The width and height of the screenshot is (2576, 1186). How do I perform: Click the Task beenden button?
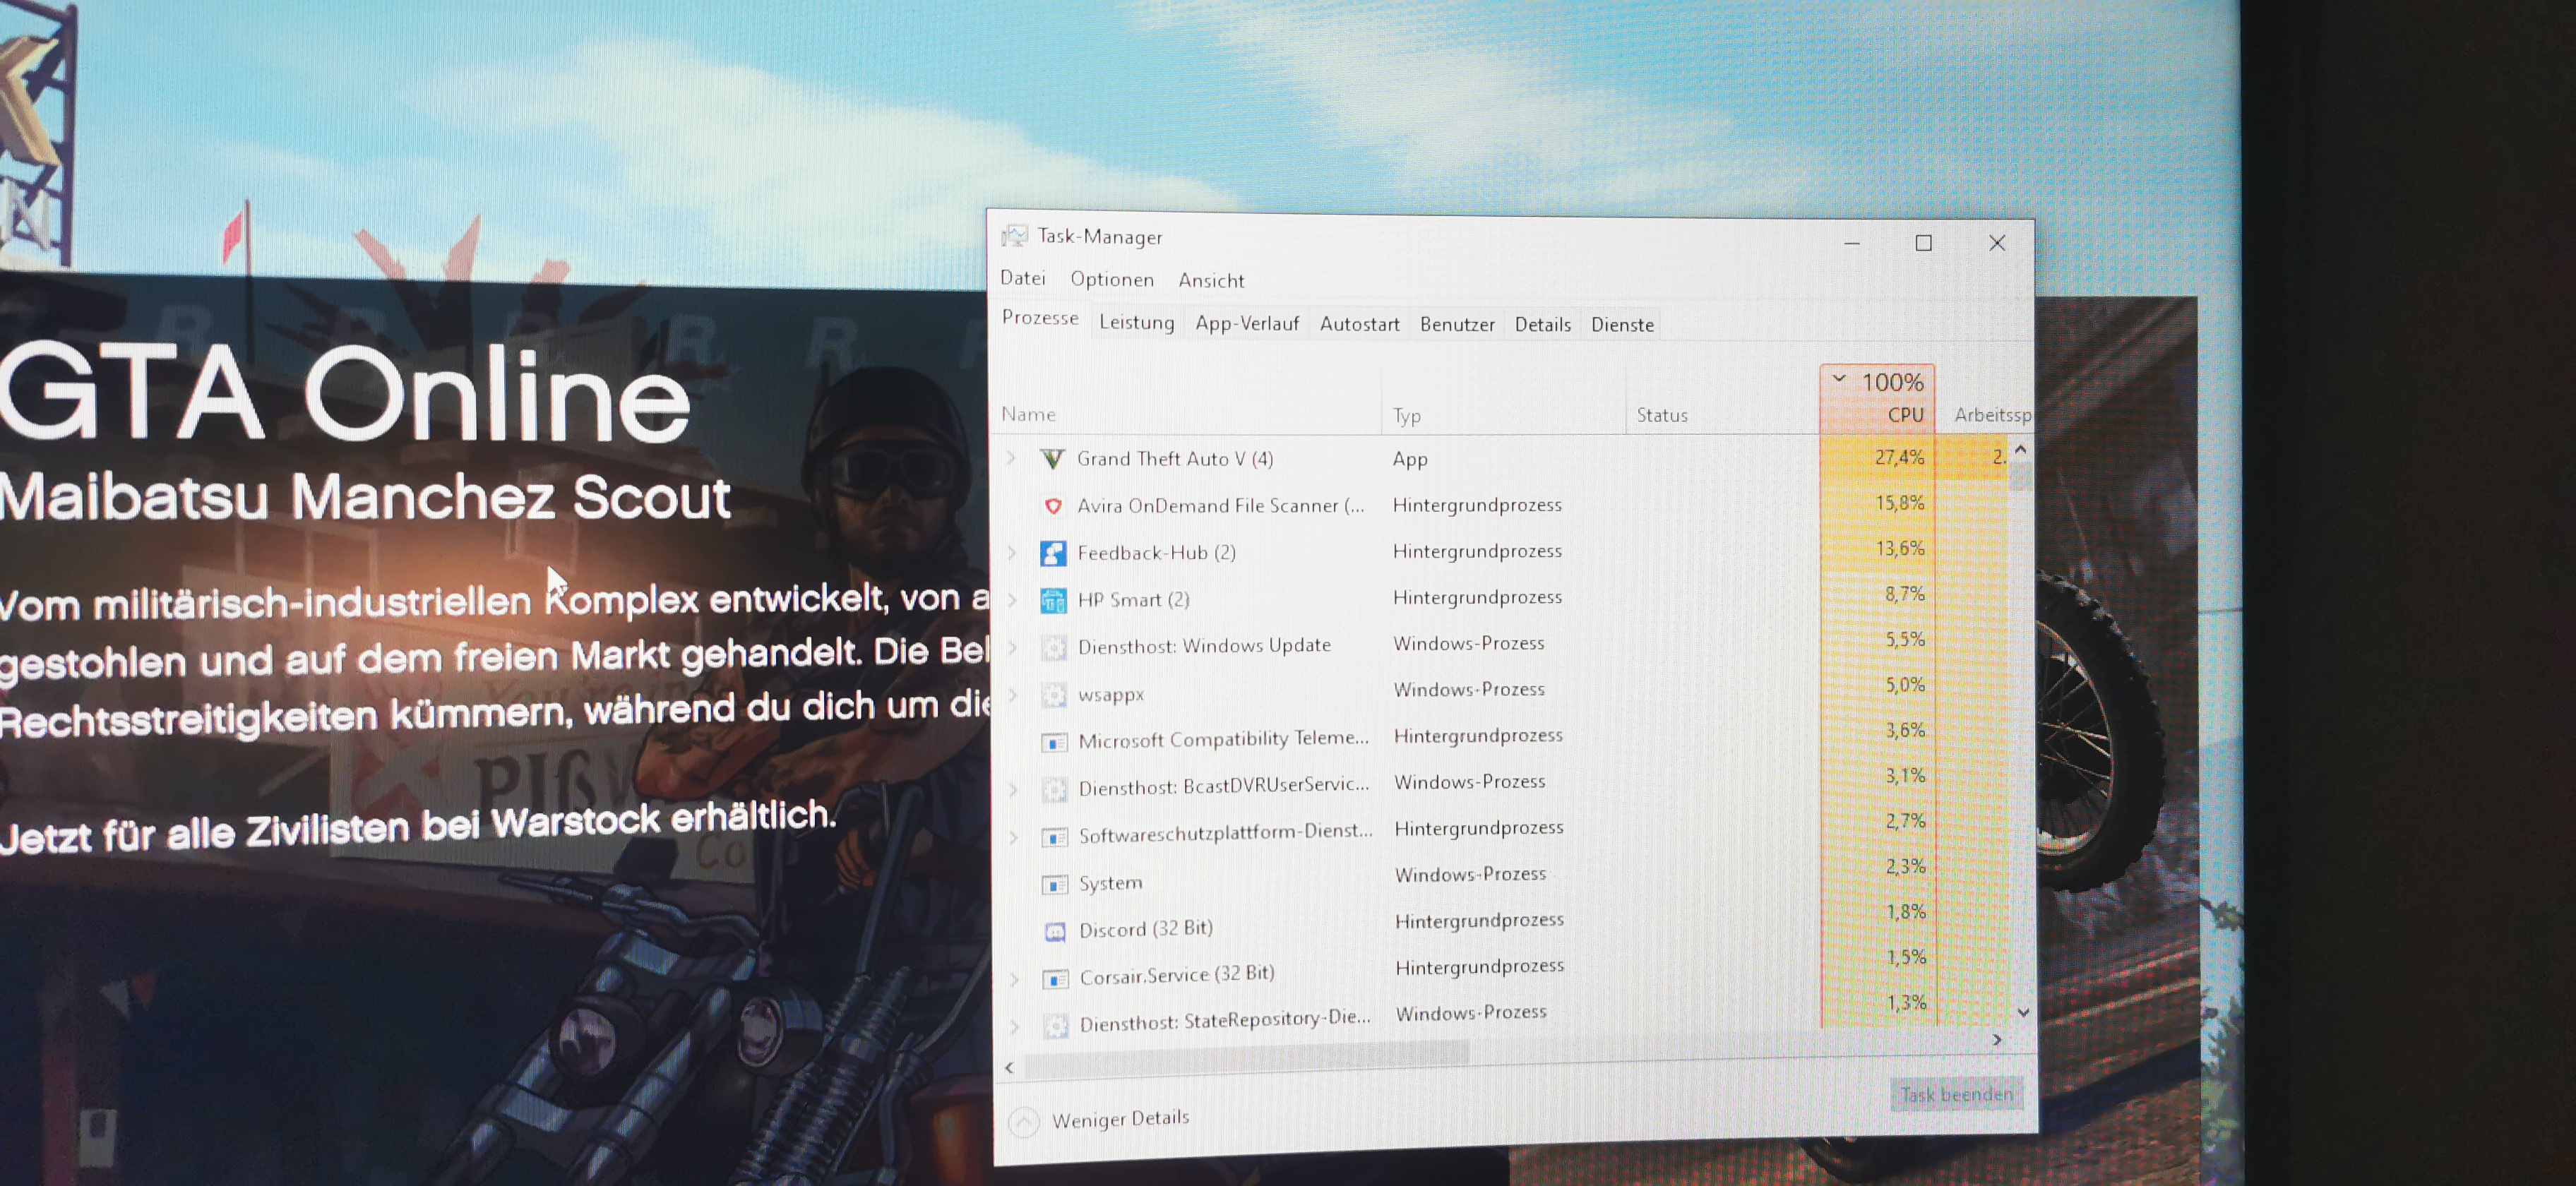point(1955,1094)
